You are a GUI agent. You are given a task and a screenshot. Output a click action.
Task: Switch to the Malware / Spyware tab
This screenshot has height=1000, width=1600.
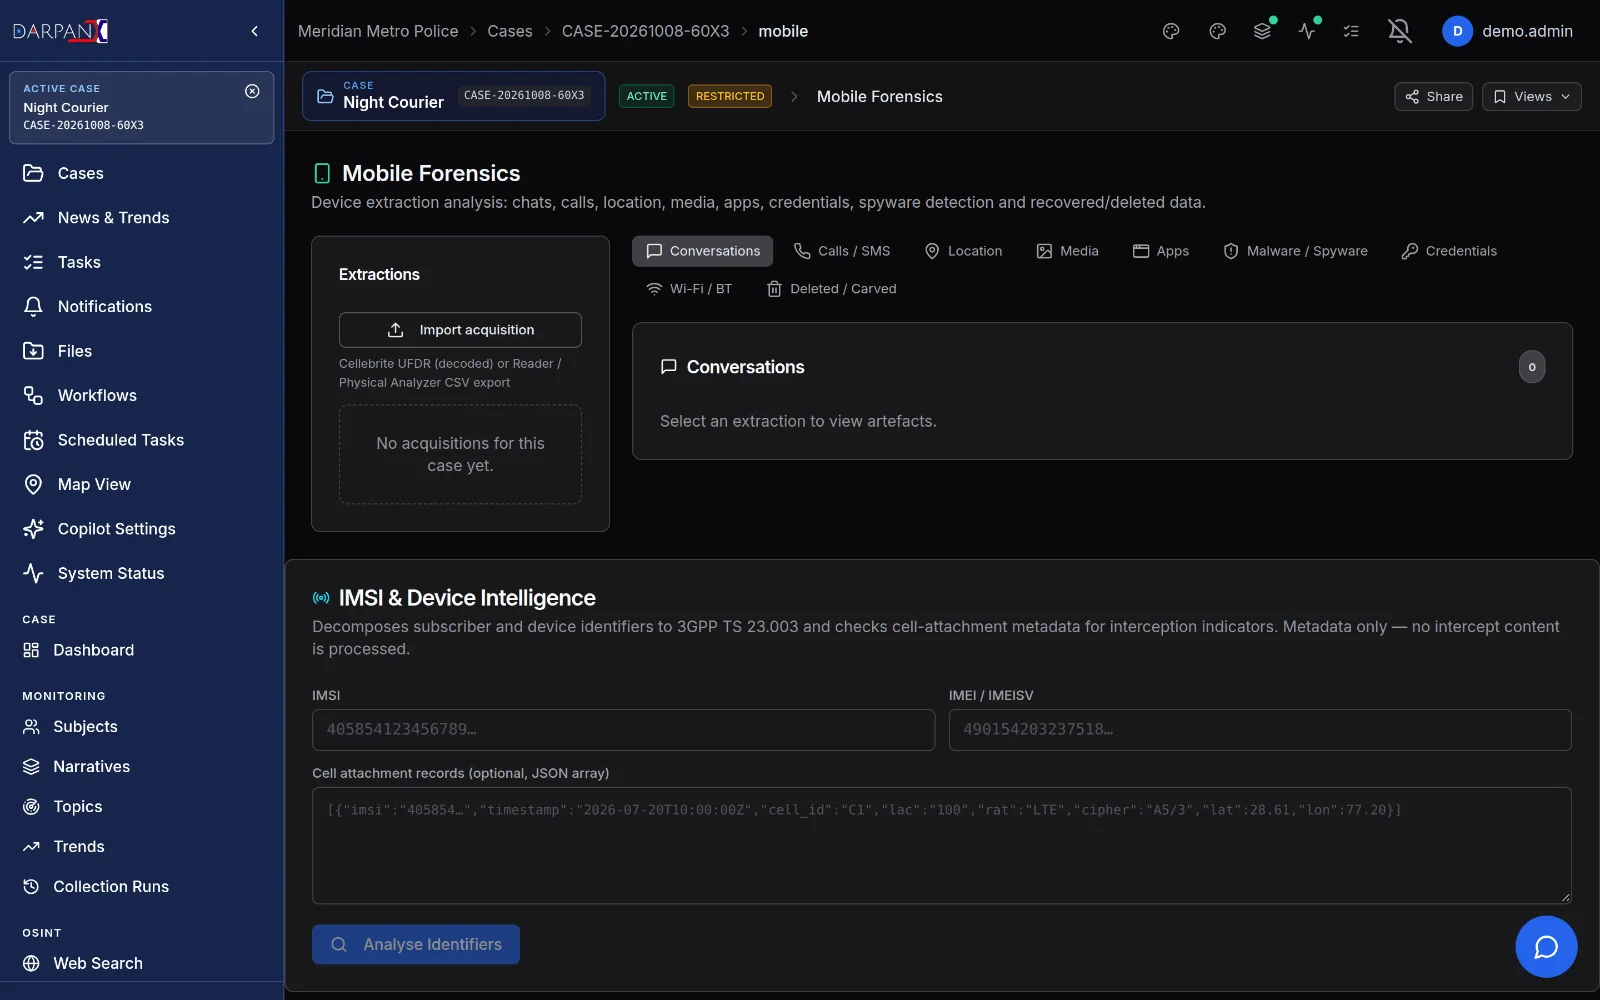(x=1295, y=251)
